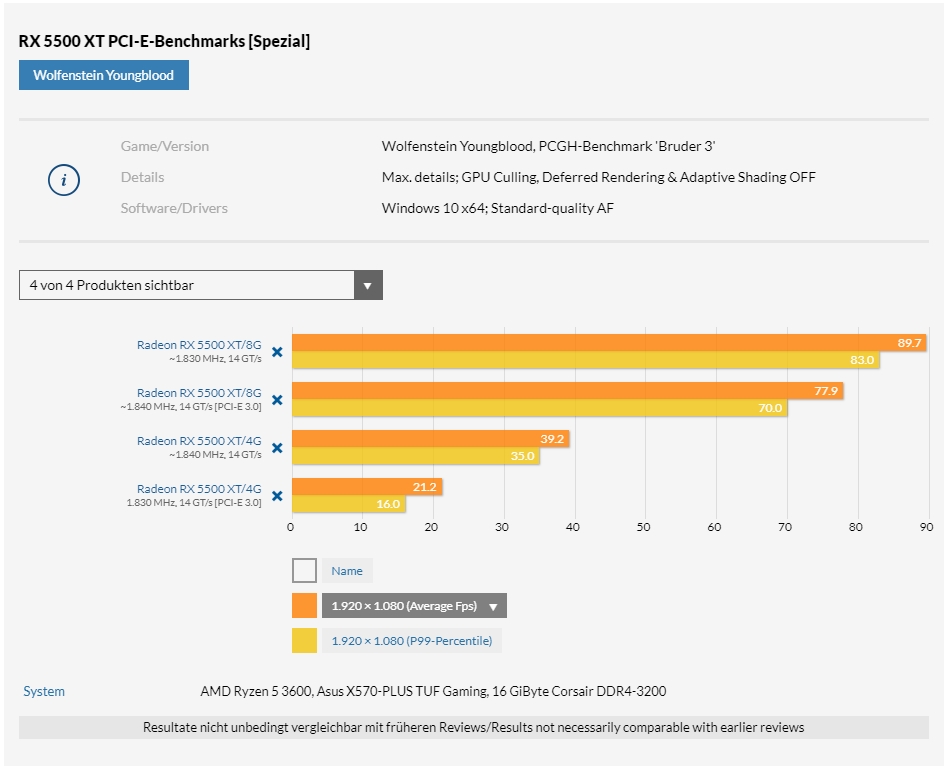Toggle the empty Name checkbox

click(304, 571)
